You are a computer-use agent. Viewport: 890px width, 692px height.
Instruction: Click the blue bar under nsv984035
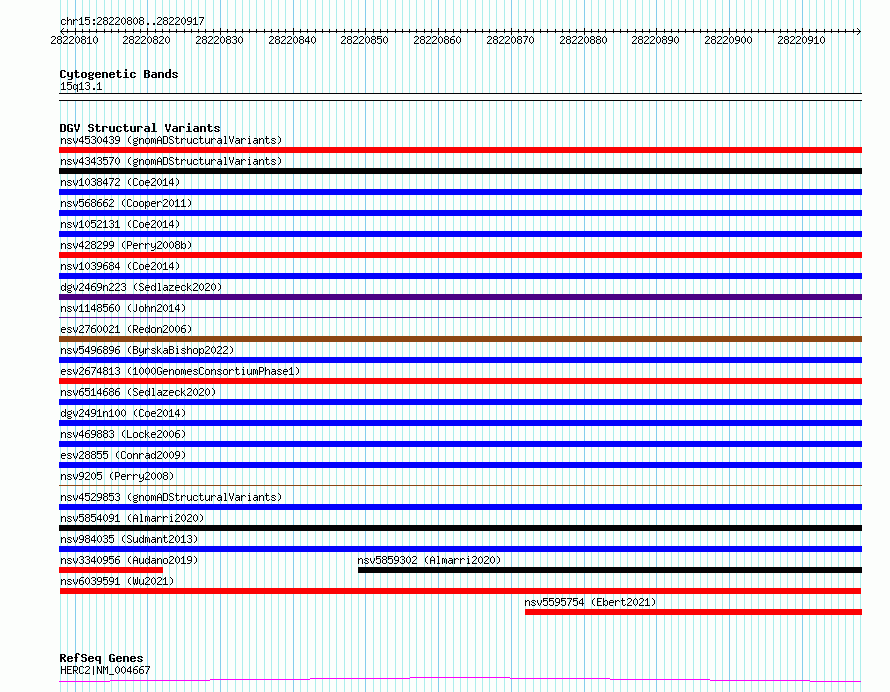[x=460, y=549]
